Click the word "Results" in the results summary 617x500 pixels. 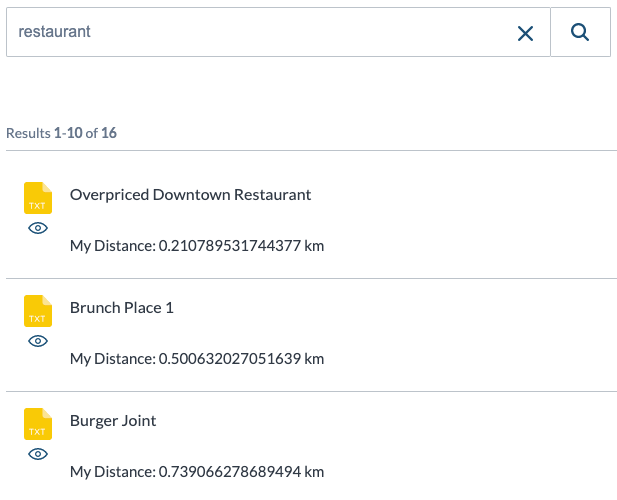tap(28, 133)
